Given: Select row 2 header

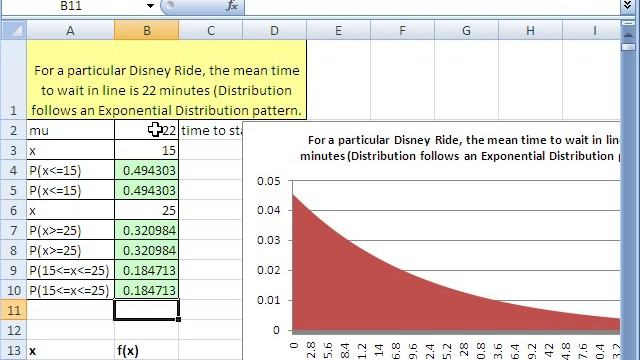Looking at the screenshot, I should click(13, 130).
